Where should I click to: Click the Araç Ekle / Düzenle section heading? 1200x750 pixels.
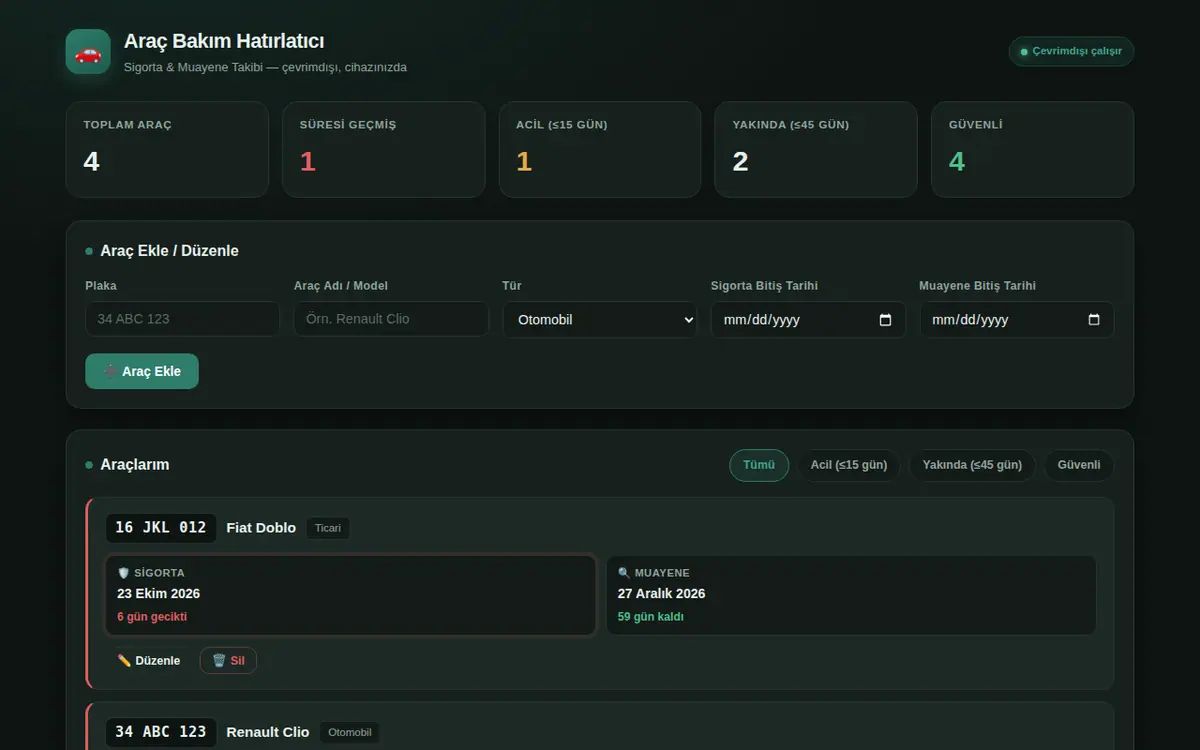[169, 251]
